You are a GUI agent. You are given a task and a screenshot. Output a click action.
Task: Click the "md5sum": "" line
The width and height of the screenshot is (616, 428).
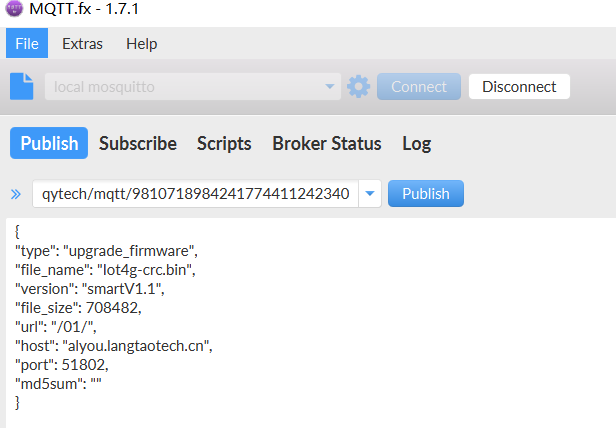pyautogui.click(x=58, y=384)
